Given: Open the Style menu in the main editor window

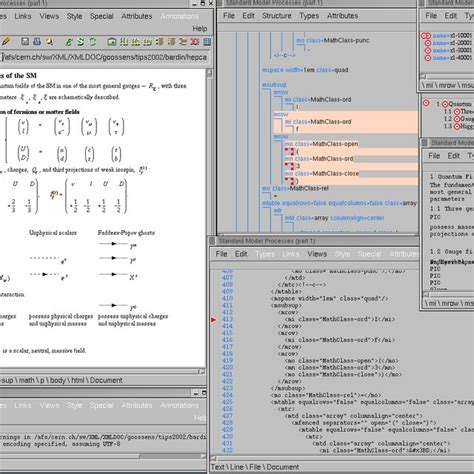Looking at the screenshot, I should click(x=74, y=16).
